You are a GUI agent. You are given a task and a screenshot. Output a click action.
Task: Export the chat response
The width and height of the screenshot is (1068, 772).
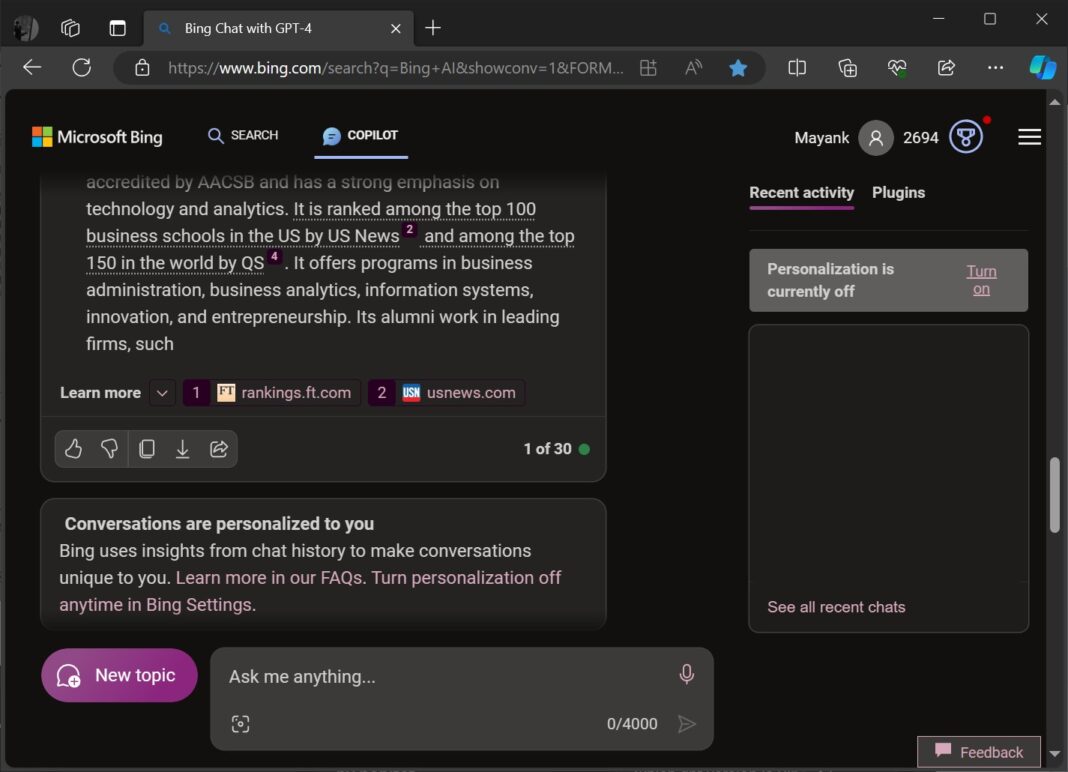[x=182, y=448]
